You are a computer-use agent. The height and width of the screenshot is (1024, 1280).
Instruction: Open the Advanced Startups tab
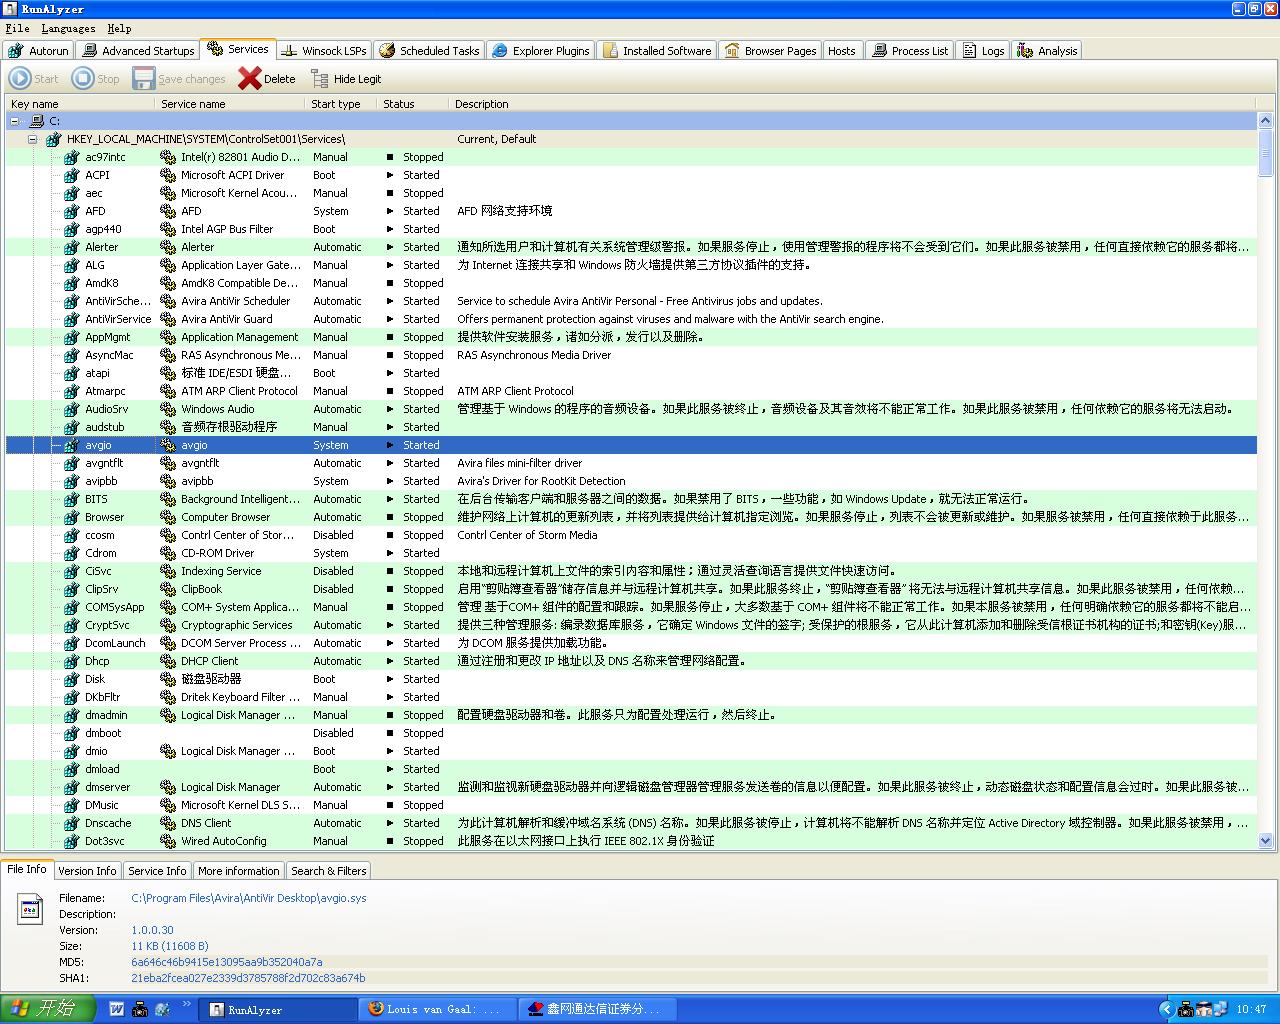(138, 51)
